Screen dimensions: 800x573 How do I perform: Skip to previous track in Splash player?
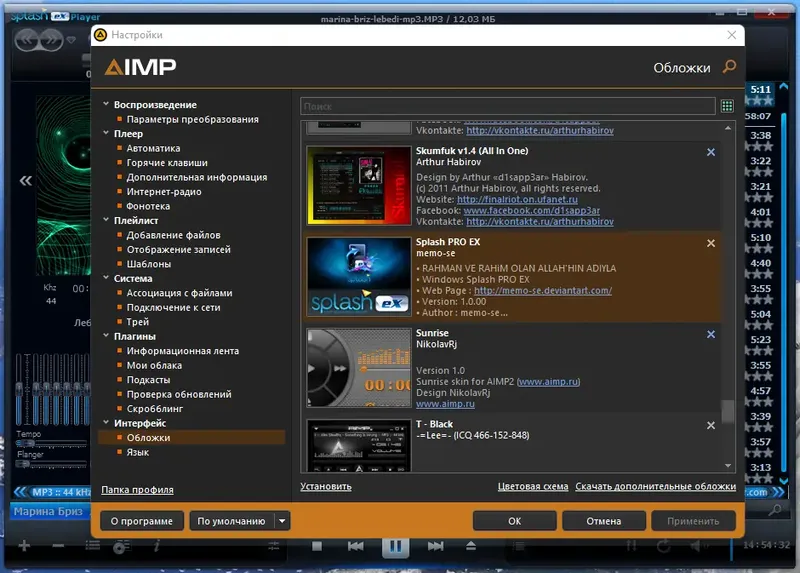click(x=356, y=546)
